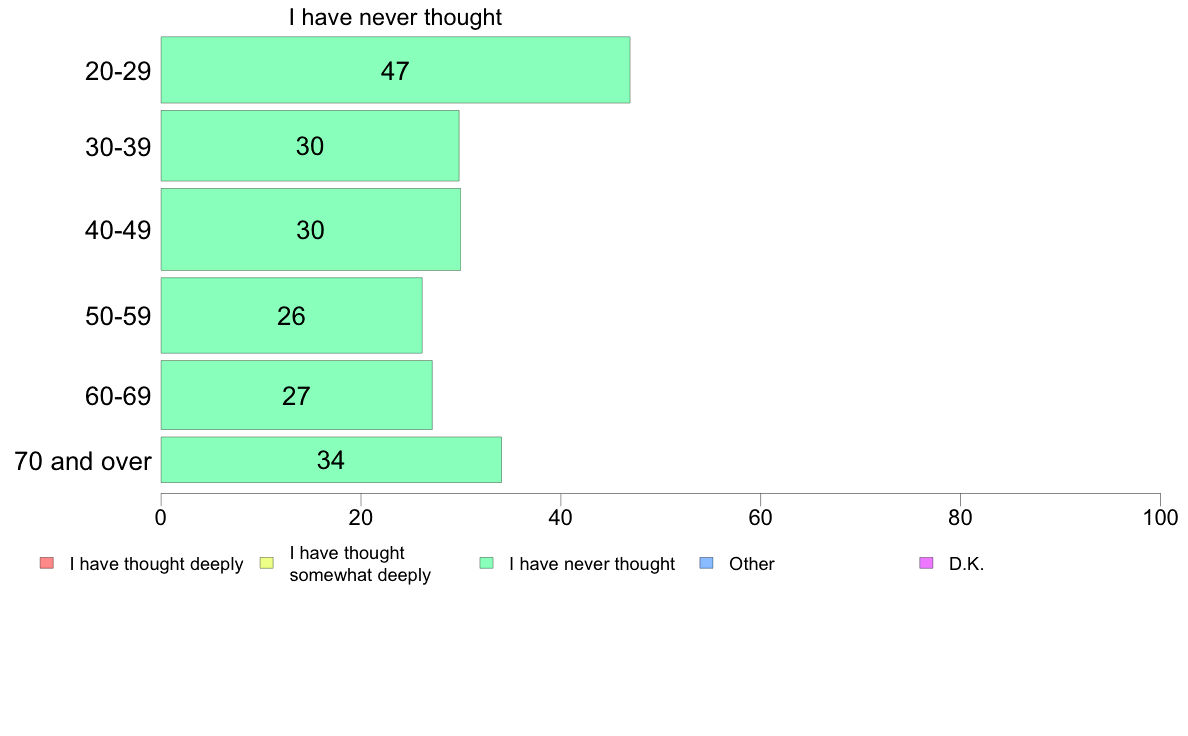Select the 40-49 age group bar
1188x736 pixels.
[x=311, y=230]
